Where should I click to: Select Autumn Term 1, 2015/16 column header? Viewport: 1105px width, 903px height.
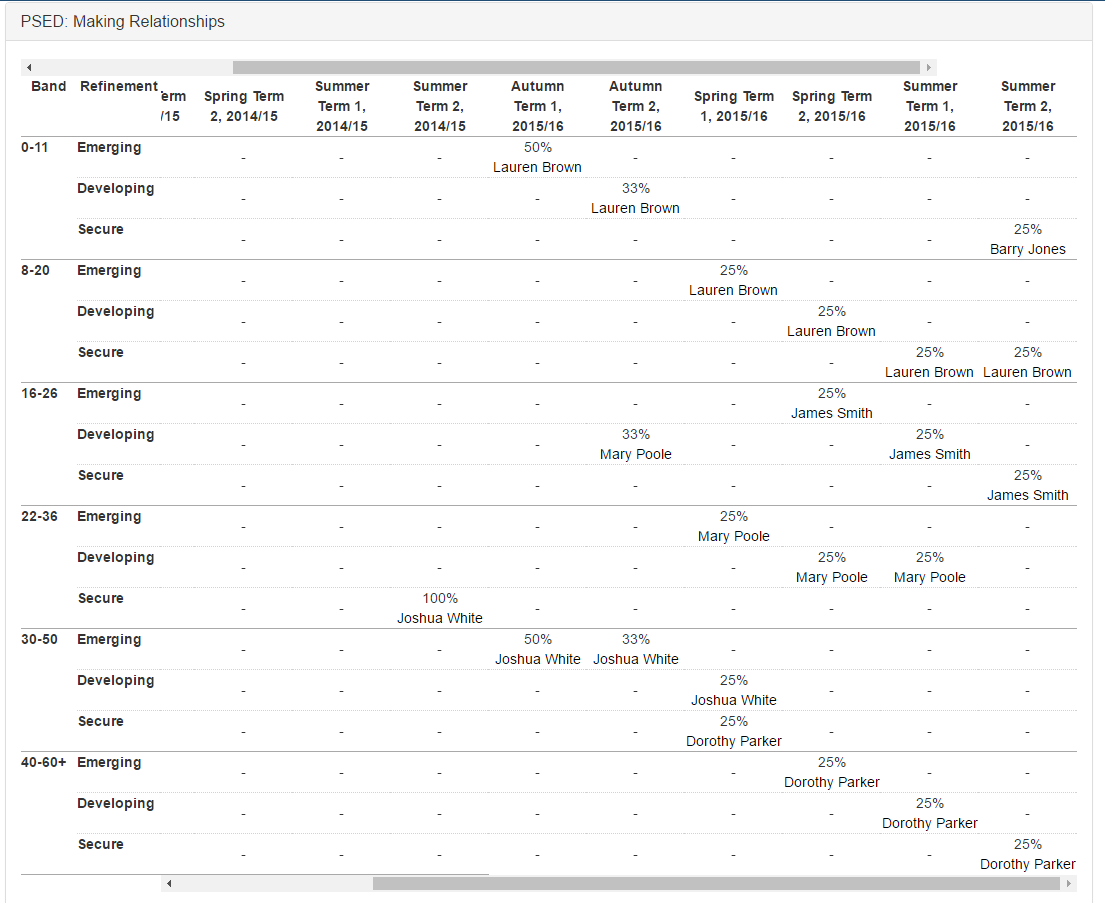coord(538,106)
